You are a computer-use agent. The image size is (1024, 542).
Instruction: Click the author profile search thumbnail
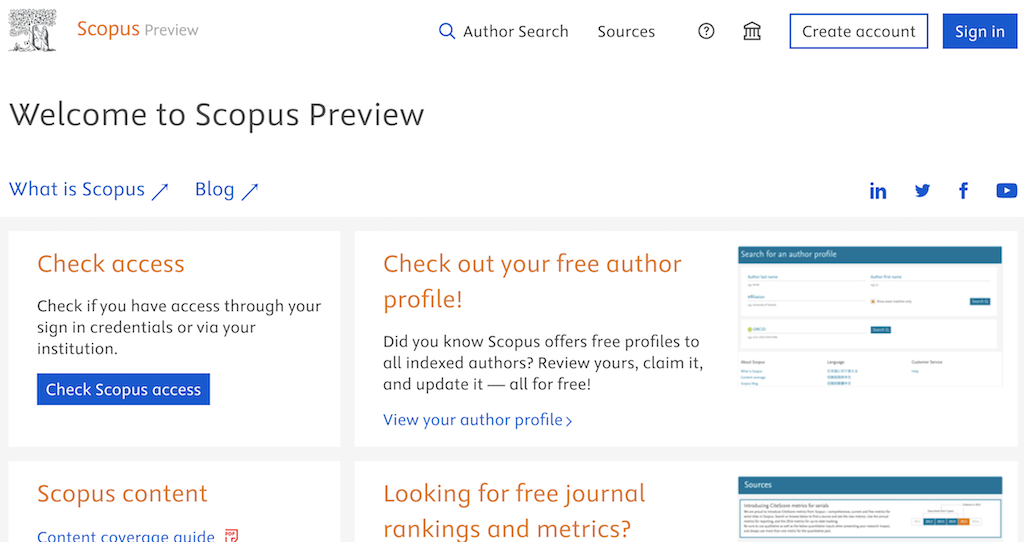869,315
